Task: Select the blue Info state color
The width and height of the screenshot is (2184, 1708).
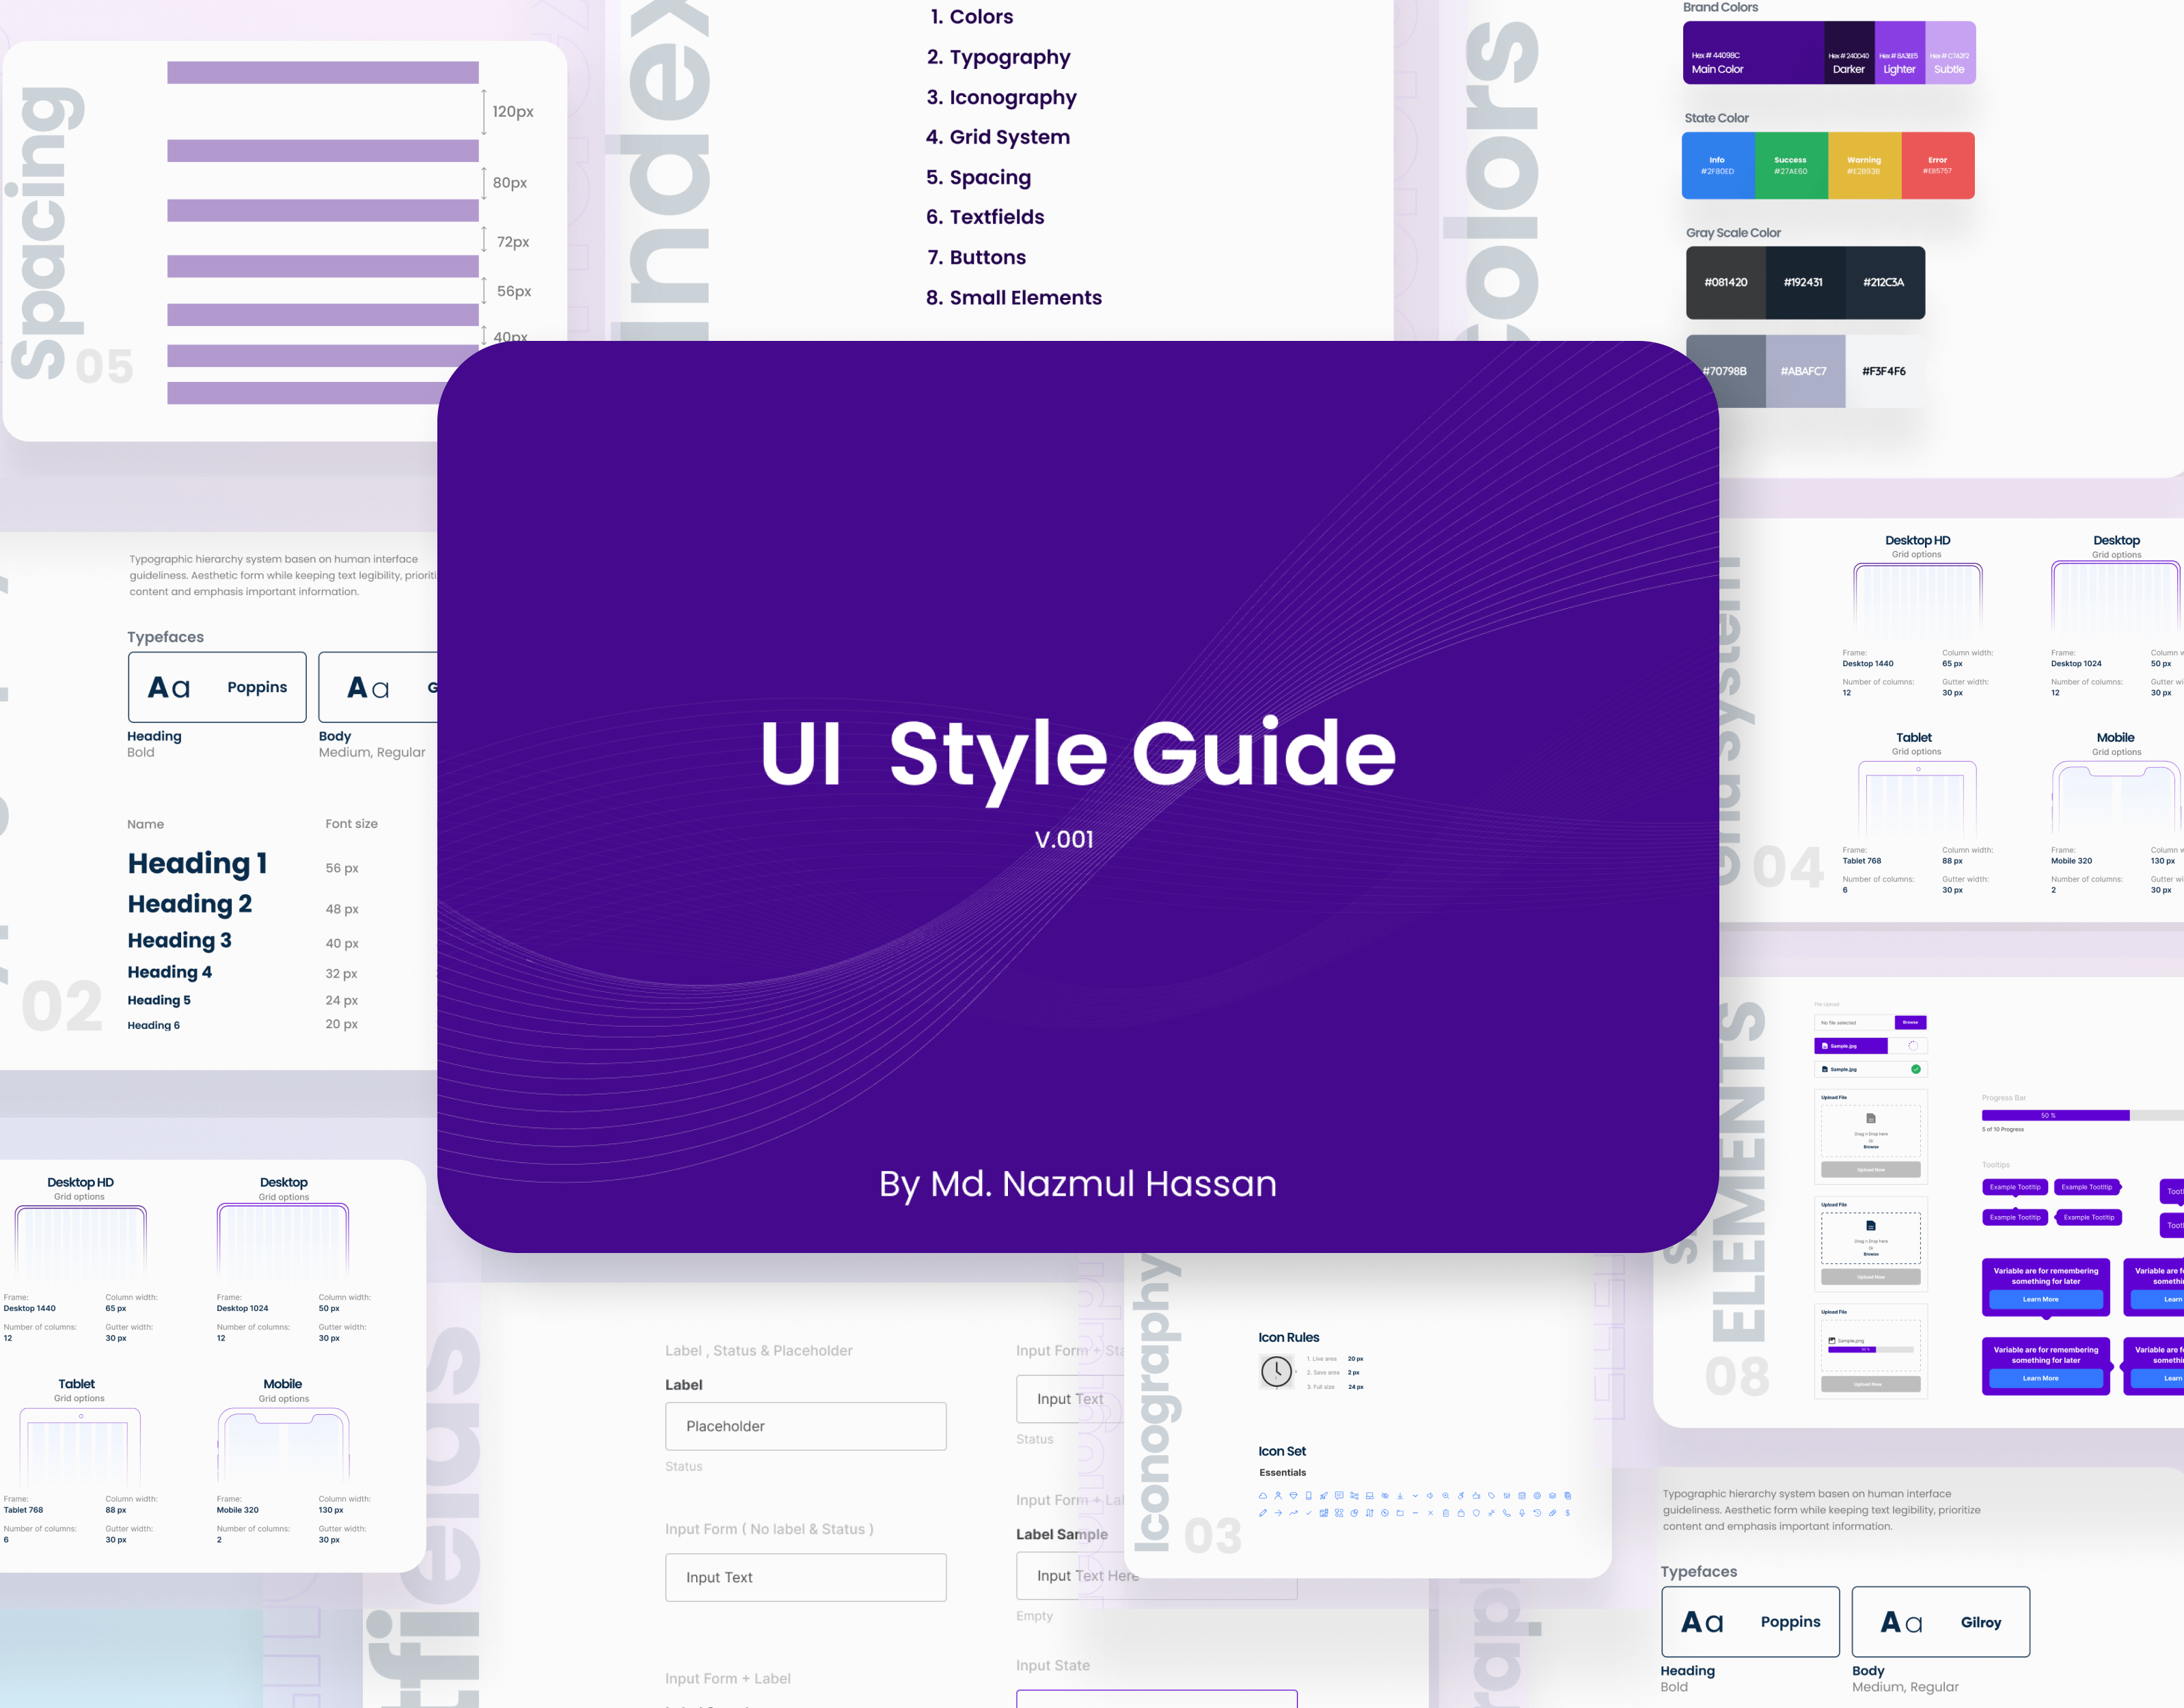Action: 1718,165
